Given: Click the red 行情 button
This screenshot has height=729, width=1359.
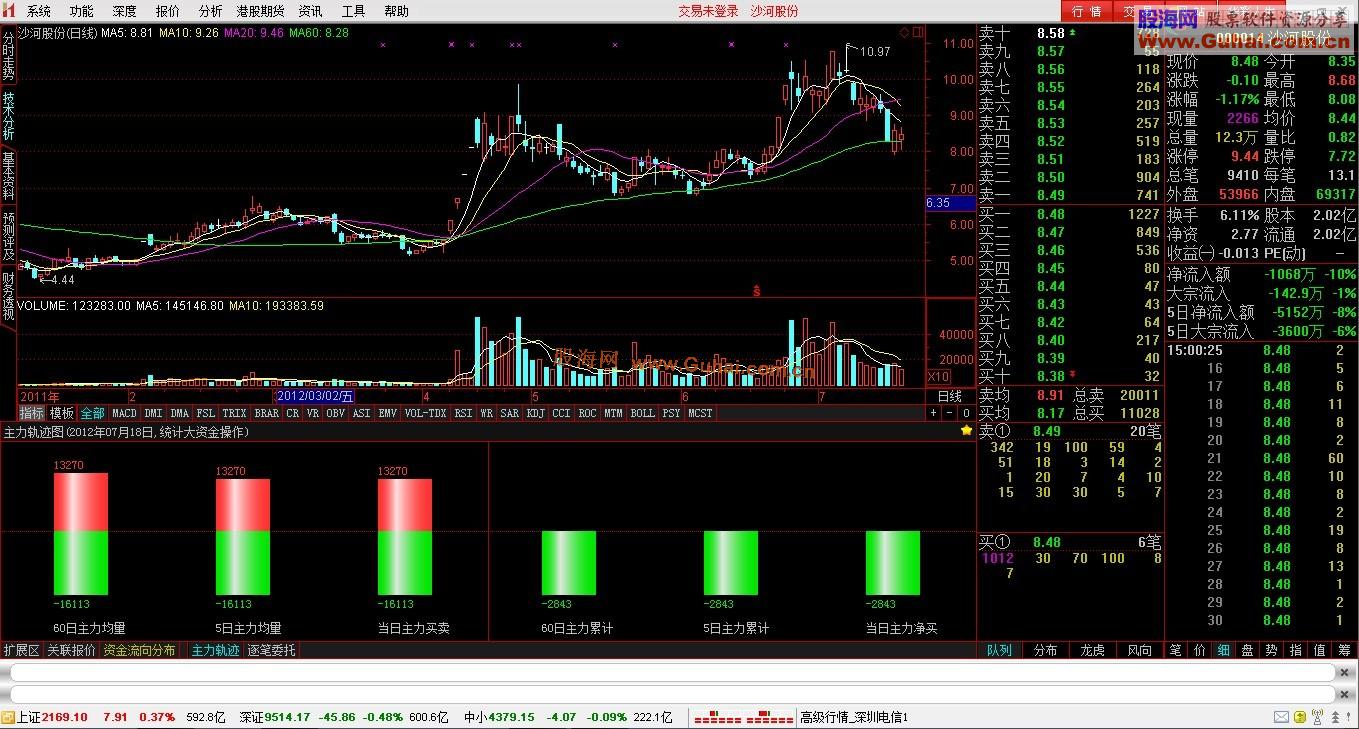Looking at the screenshot, I should pyautogui.click(x=1087, y=12).
